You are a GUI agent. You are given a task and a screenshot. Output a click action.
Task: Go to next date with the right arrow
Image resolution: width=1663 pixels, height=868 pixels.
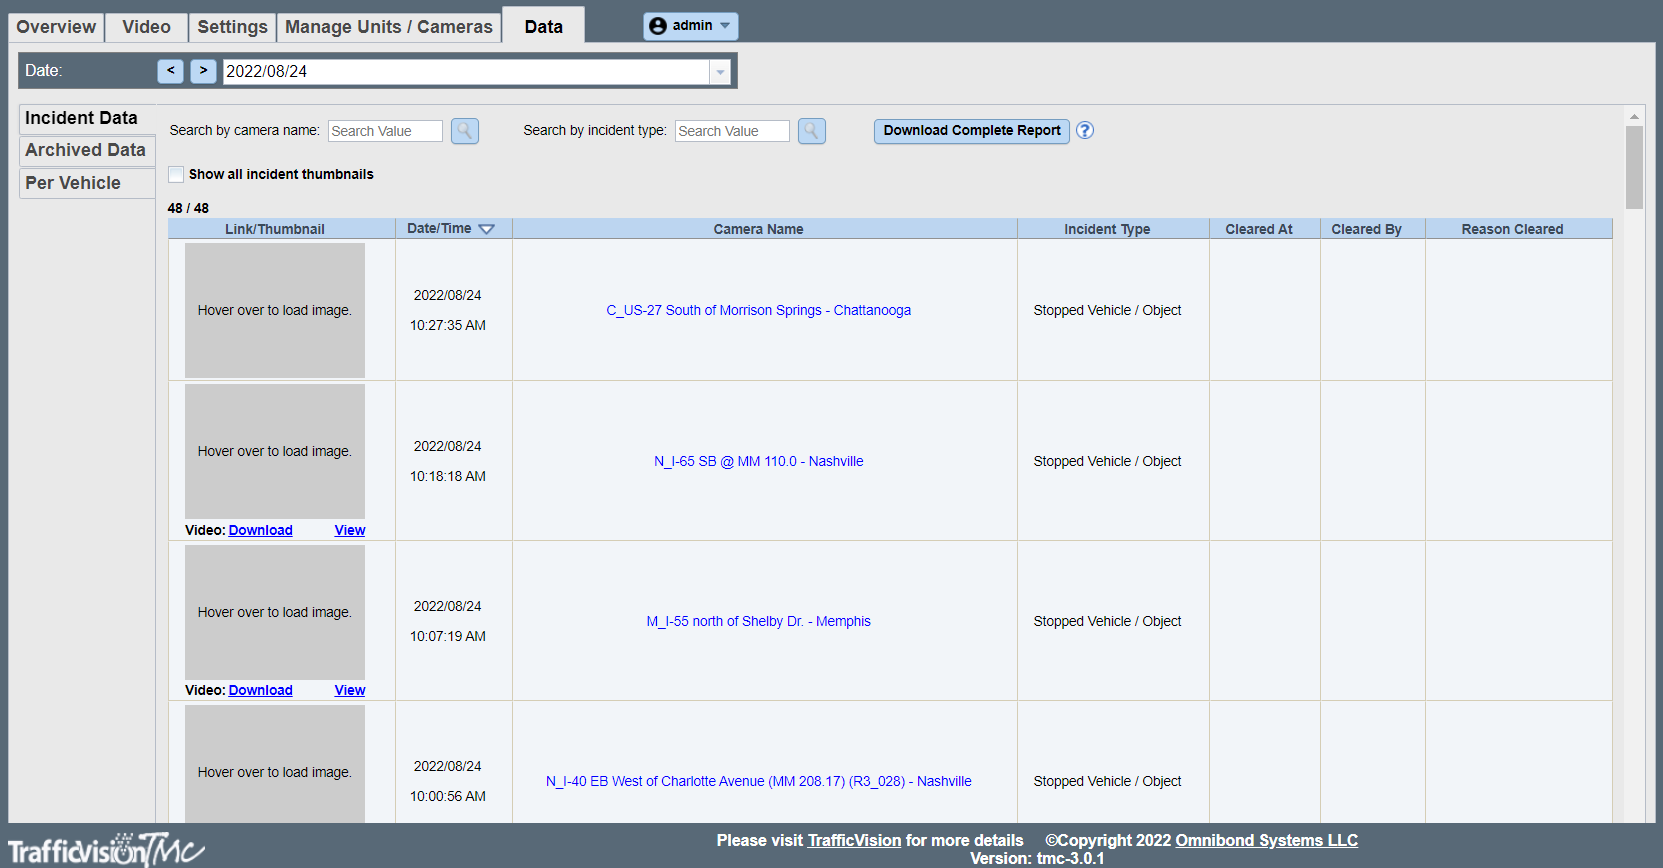point(203,71)
